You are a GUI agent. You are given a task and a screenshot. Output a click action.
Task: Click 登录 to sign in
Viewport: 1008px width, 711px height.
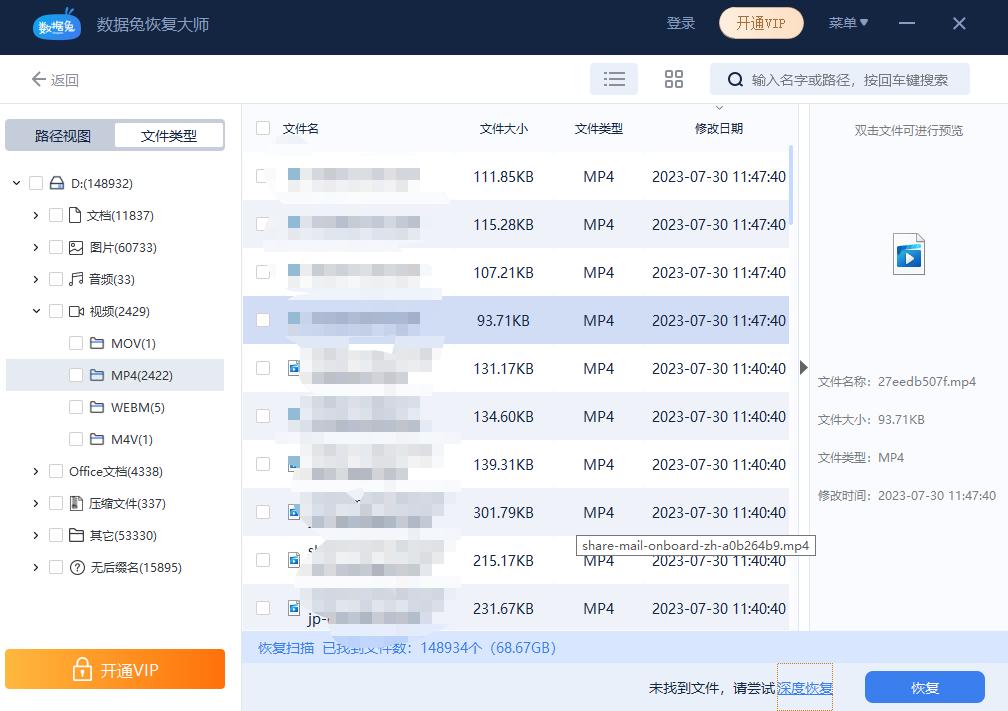click(681, 22)
